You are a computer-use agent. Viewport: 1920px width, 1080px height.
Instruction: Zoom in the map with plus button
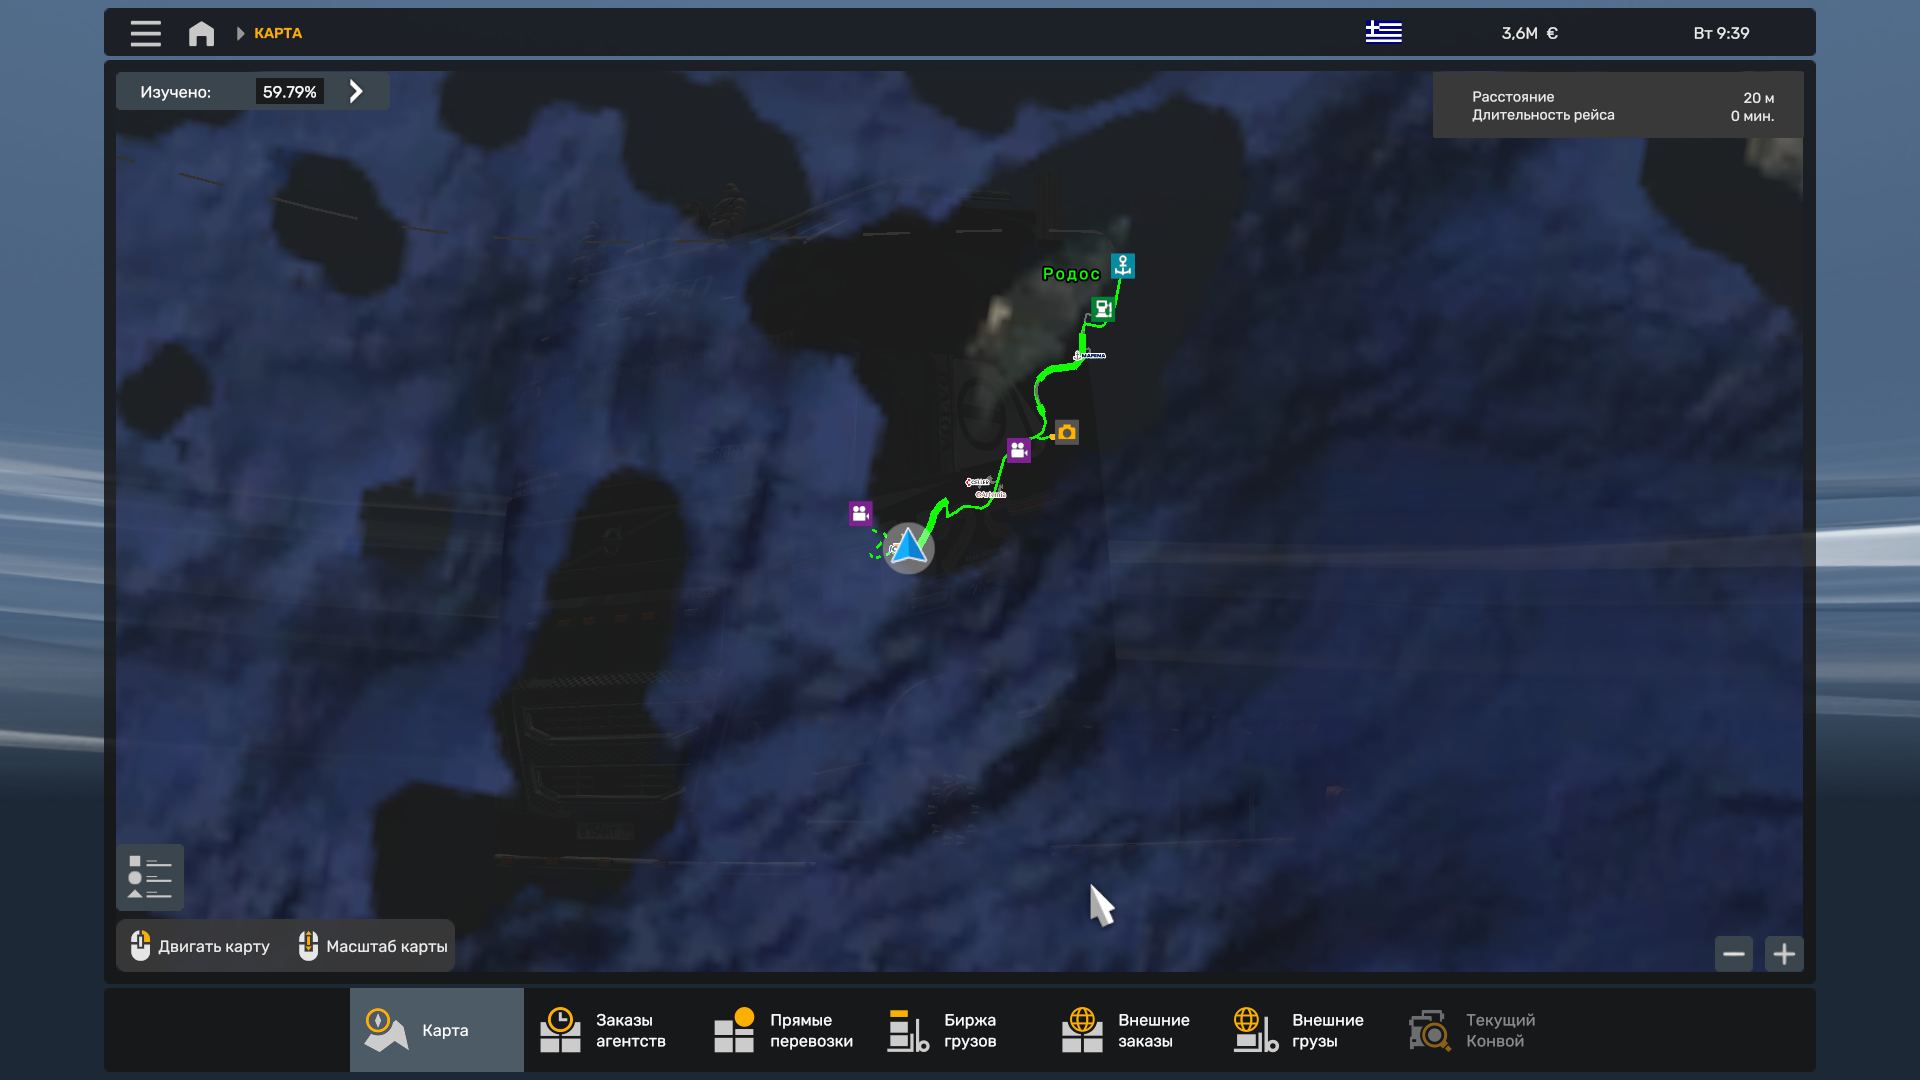pos(1784,954)
